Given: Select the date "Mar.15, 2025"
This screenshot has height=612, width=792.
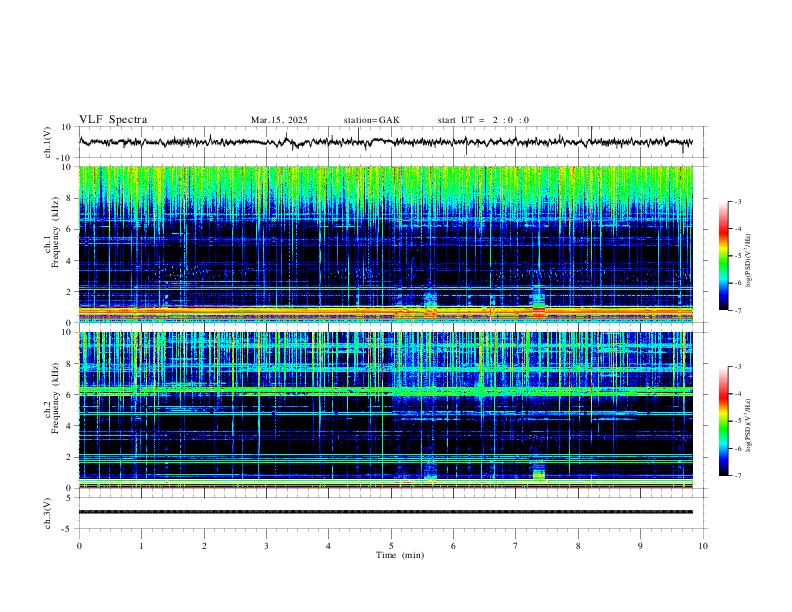Looking at the screenshot, I should pos(279,120).
